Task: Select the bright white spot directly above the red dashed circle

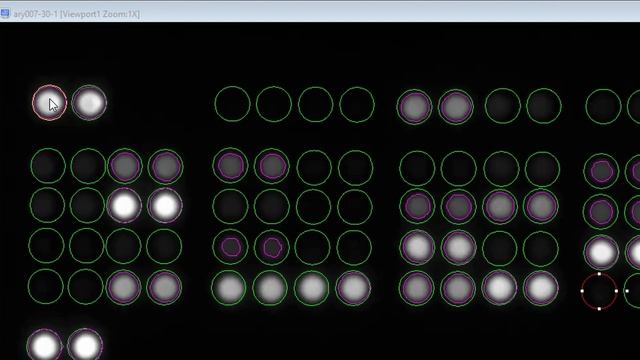Action: (x=601, y=252)
